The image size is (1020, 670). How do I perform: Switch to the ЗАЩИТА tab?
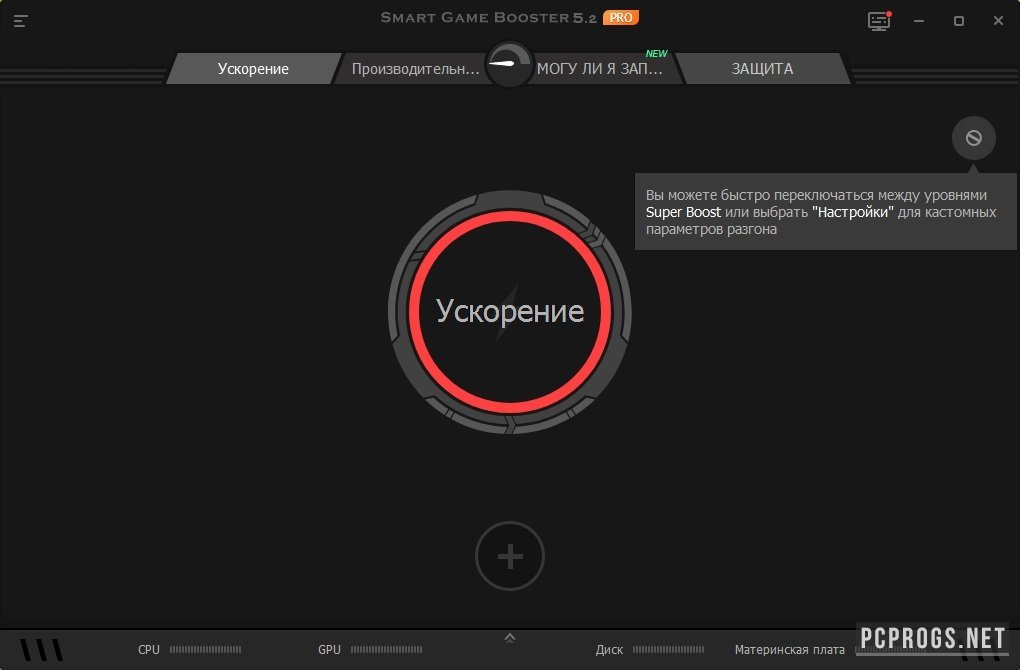tap(761, 69)
